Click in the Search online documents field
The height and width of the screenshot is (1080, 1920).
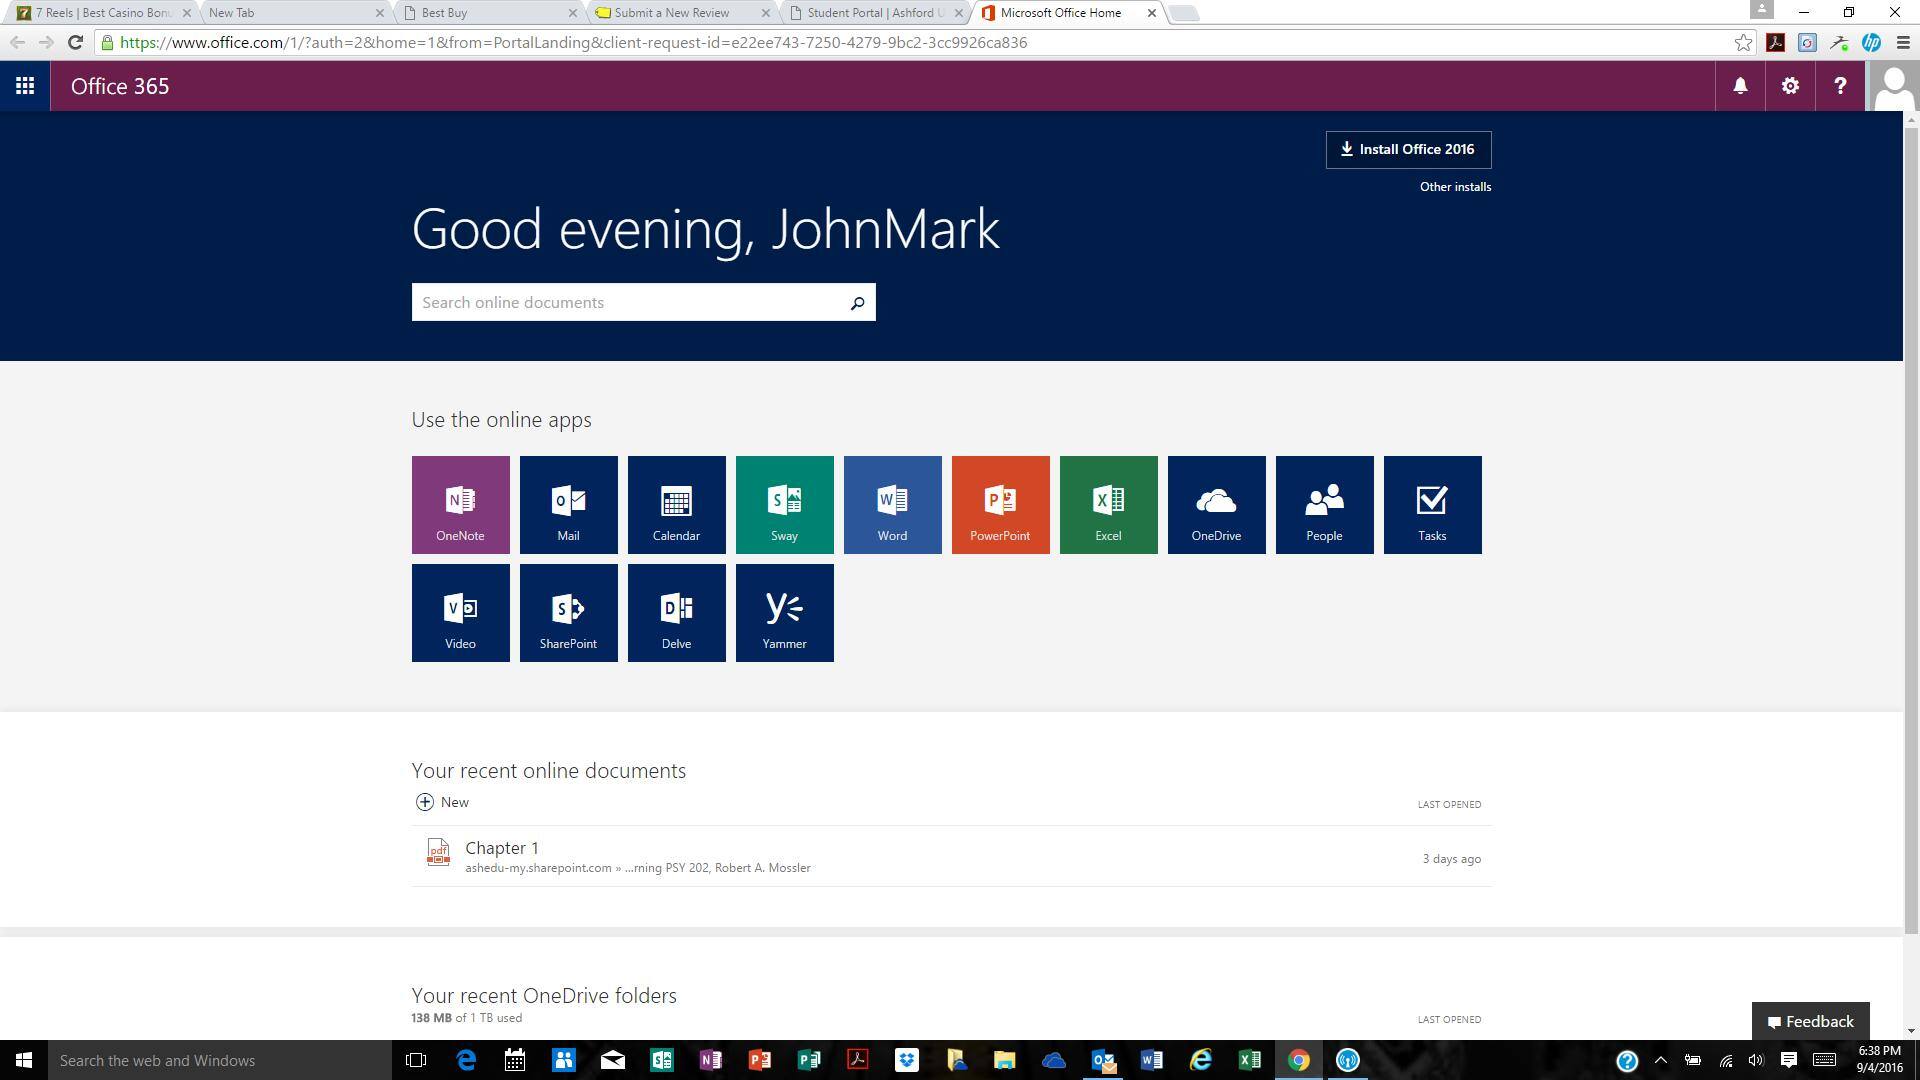tap(628, 302)
